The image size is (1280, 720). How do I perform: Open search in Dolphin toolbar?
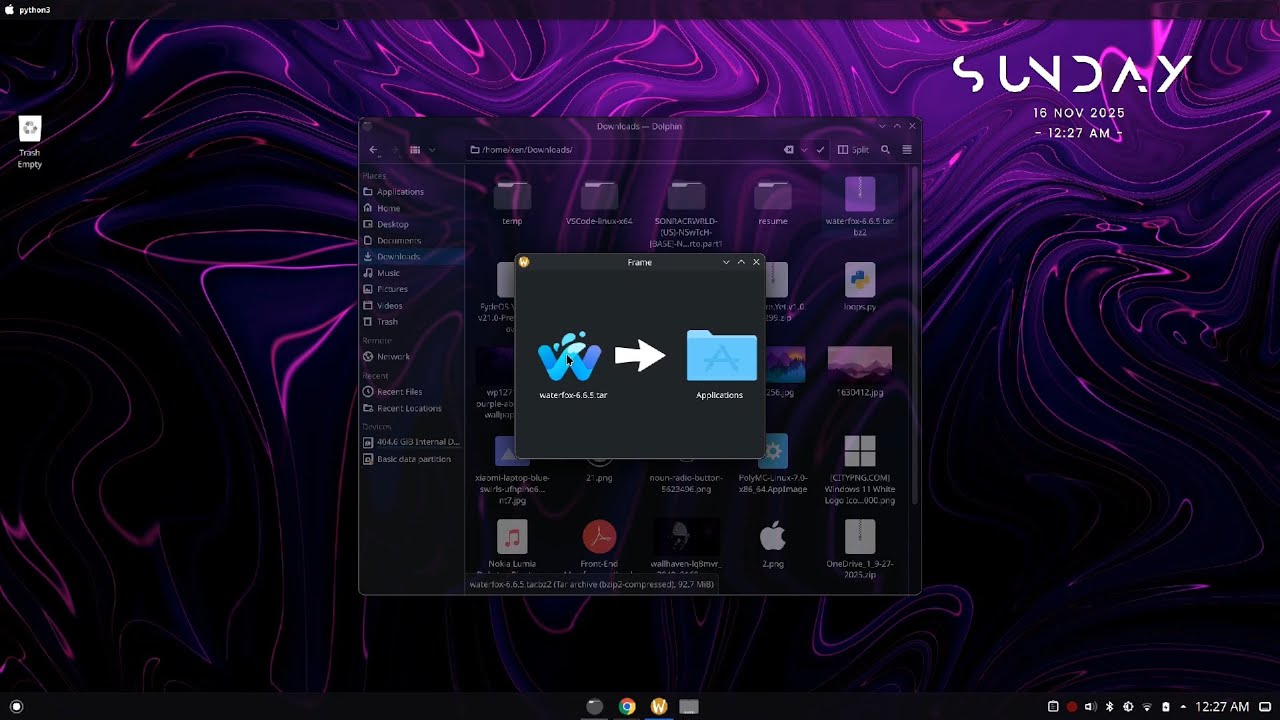tap(885, 150)
